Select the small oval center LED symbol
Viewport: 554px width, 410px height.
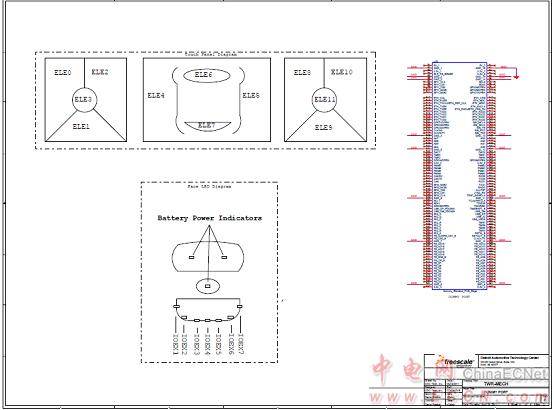pos(208,286)
